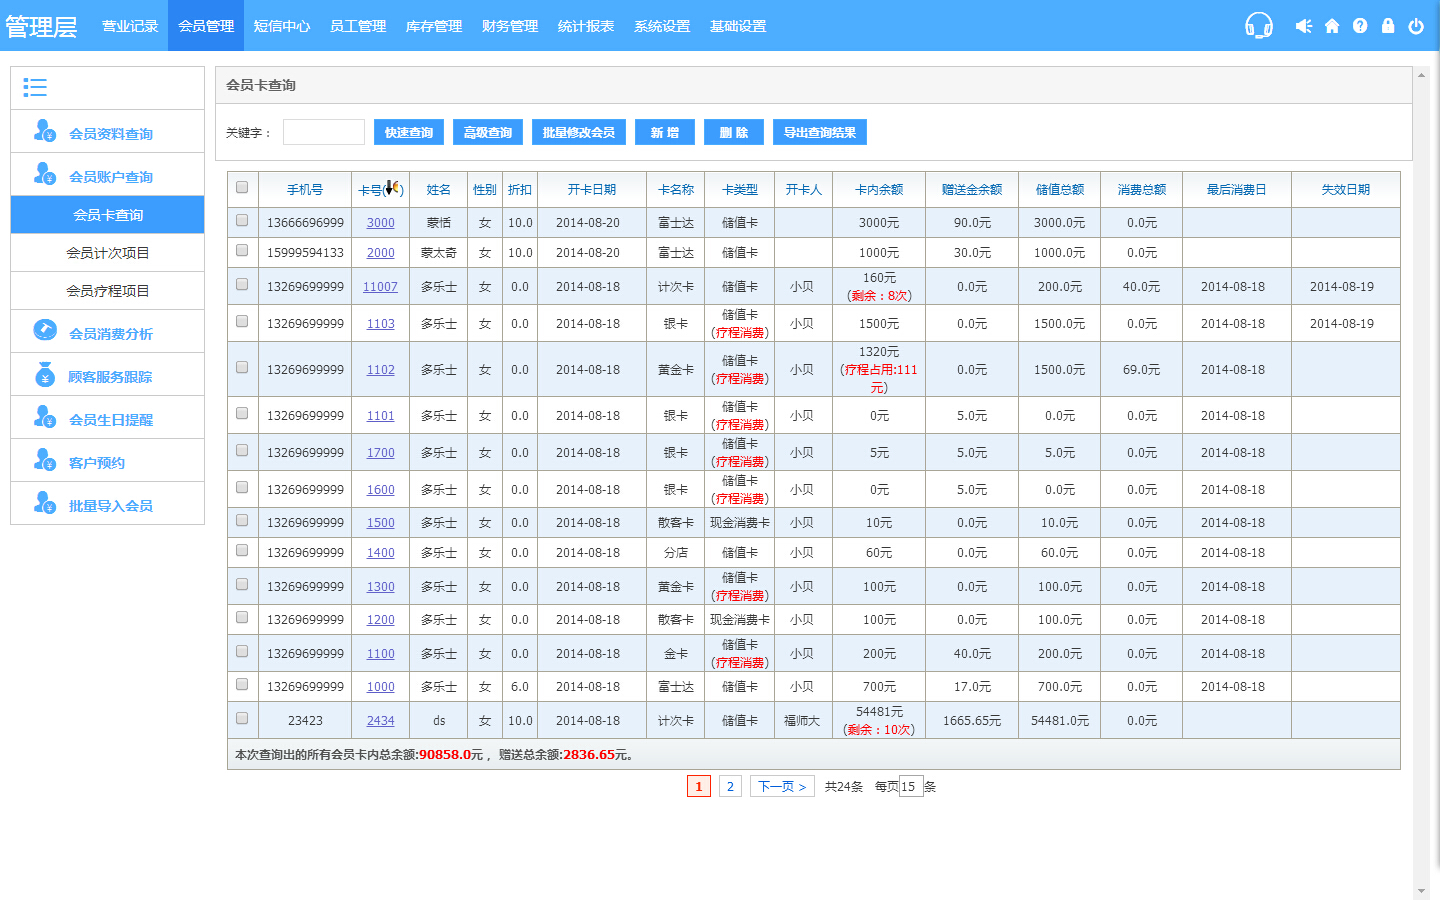Open the 财务管理 top menu
The image size is (1440, 900).
coord(510,26)
